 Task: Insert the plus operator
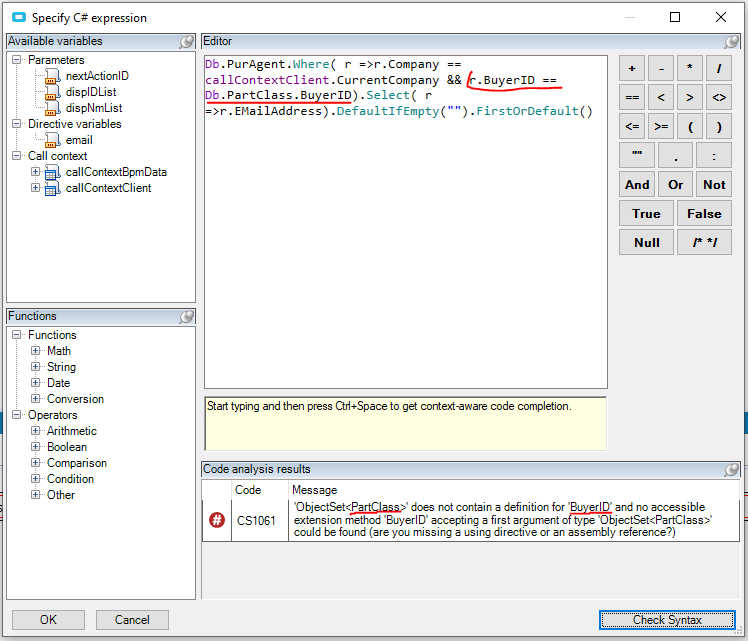coord(632,68)
